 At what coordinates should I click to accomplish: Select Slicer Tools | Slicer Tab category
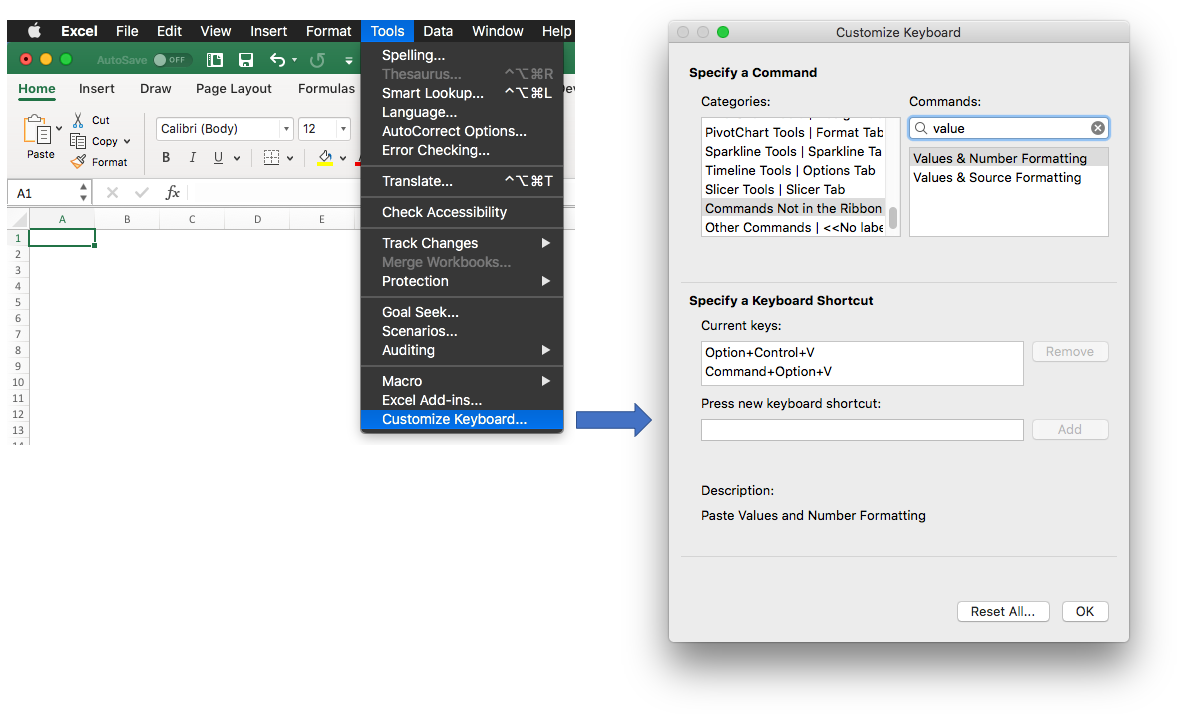point(793,189)
